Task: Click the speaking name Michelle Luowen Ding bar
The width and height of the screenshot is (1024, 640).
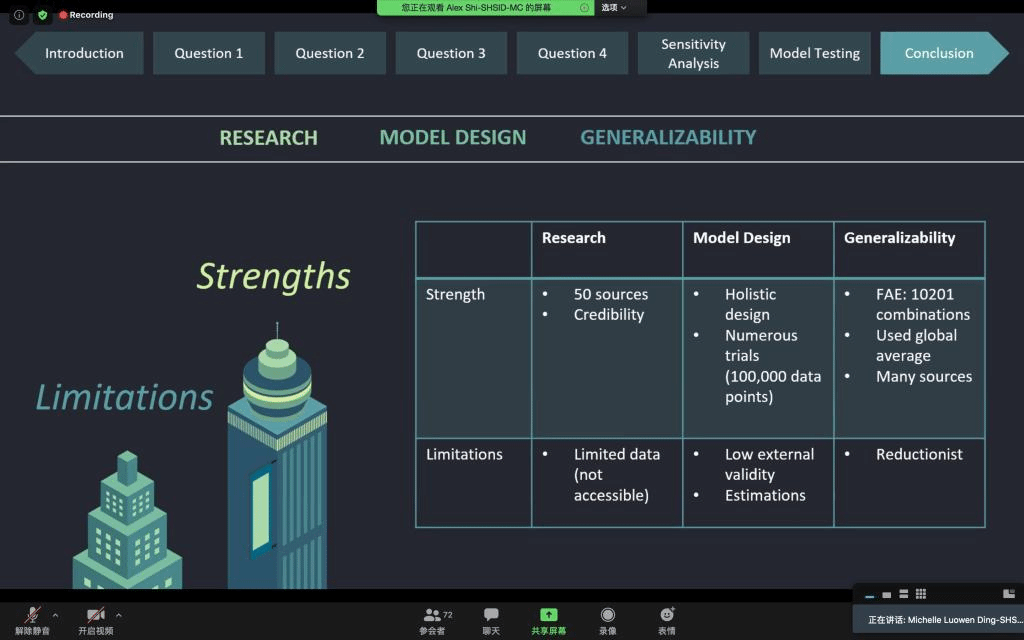Action: pos(938,620)
